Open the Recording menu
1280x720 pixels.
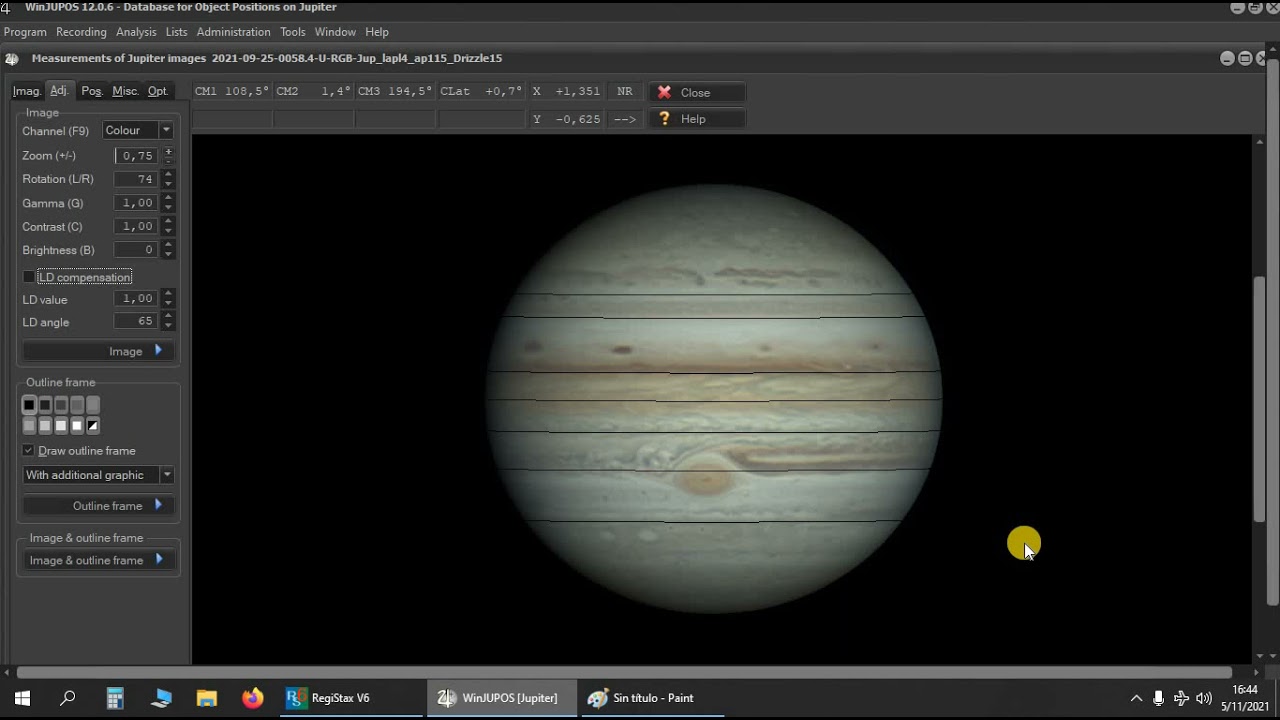click(x=81, y=32)
